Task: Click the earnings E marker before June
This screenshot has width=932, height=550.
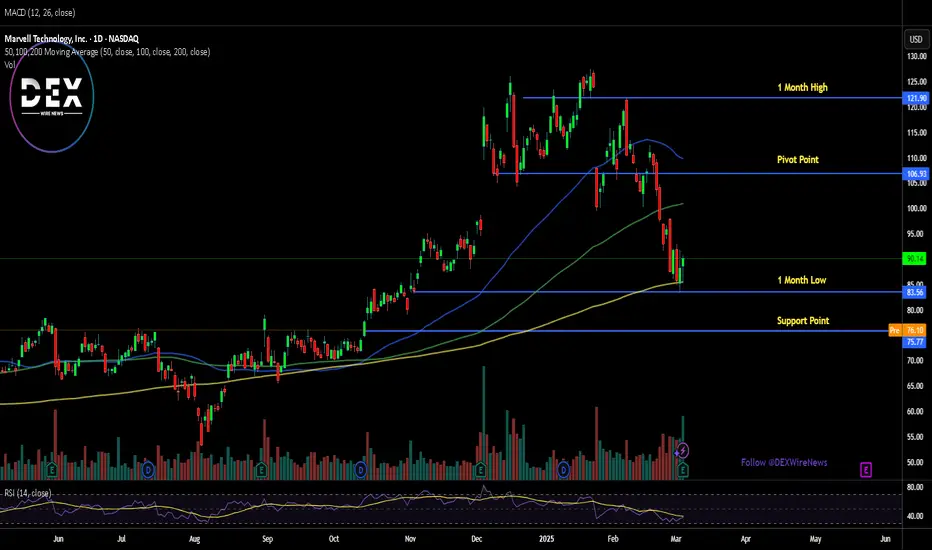Action: pos(52,470)
